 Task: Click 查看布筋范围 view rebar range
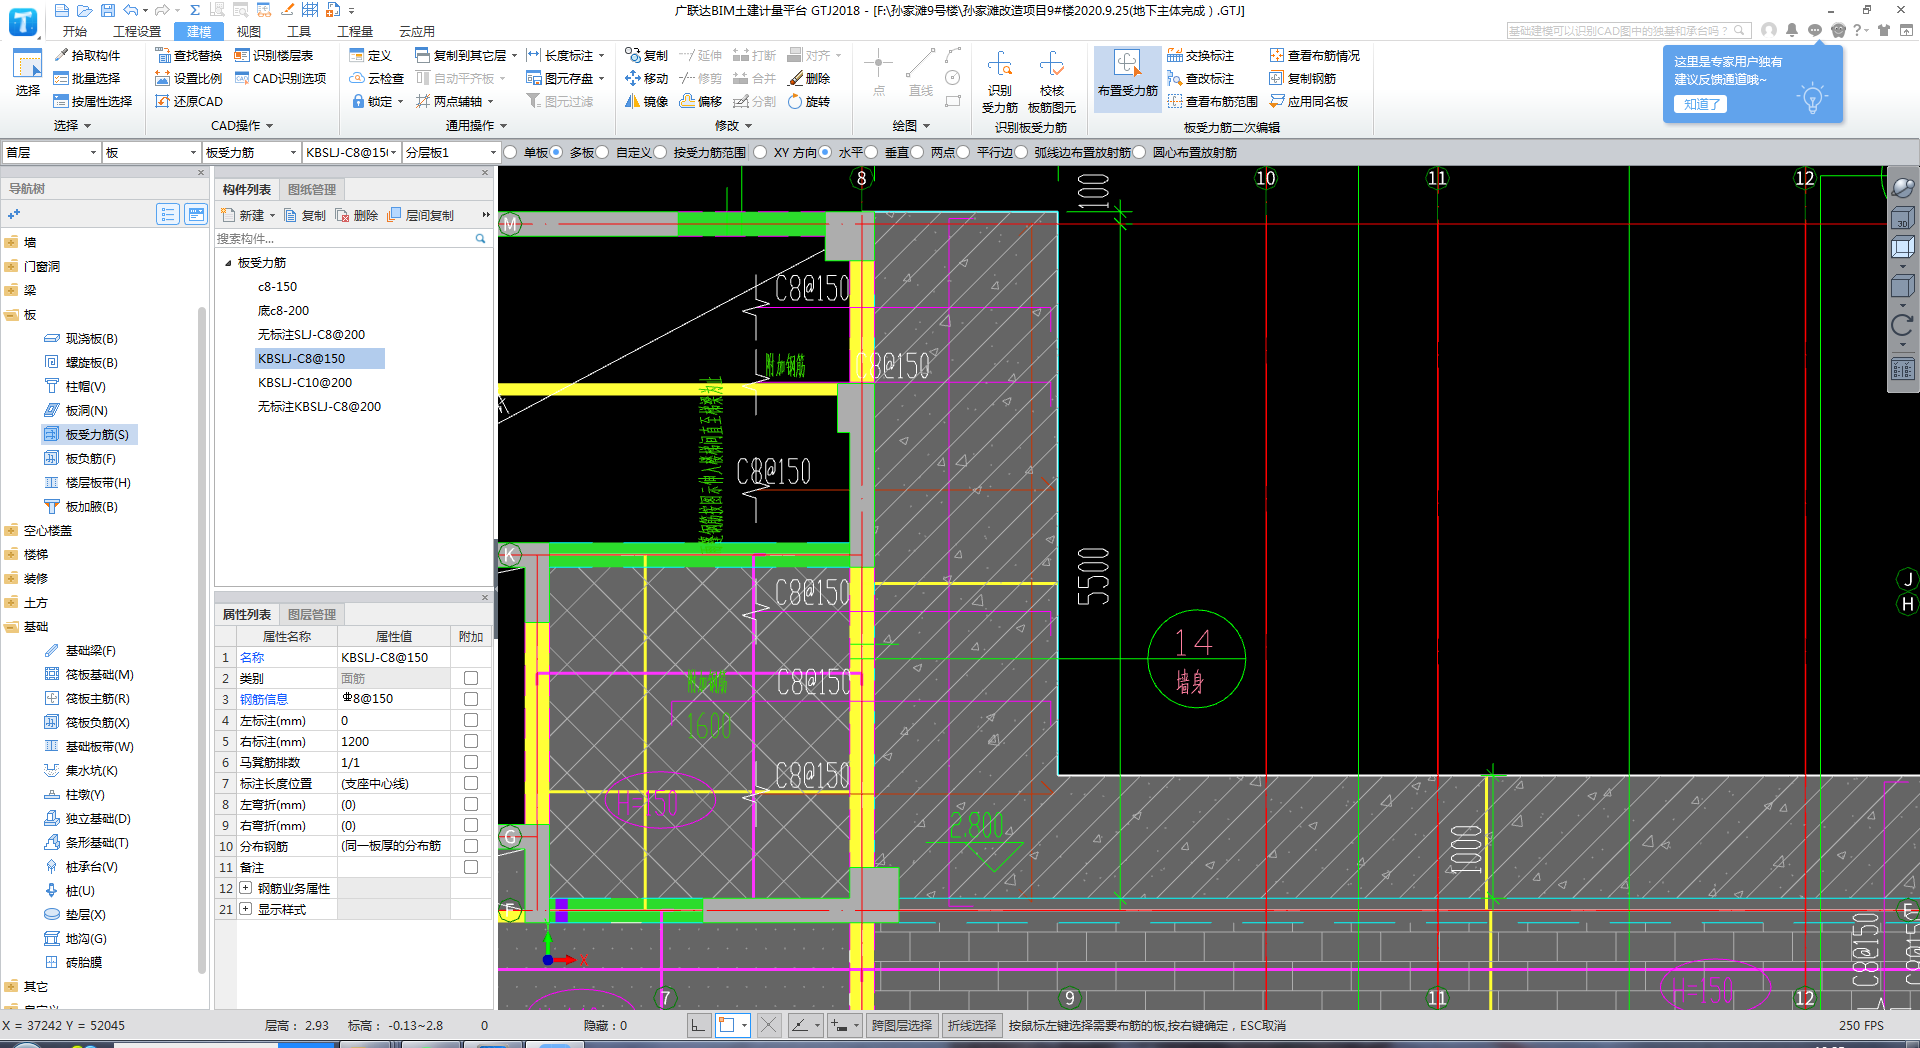[1213, 101]
